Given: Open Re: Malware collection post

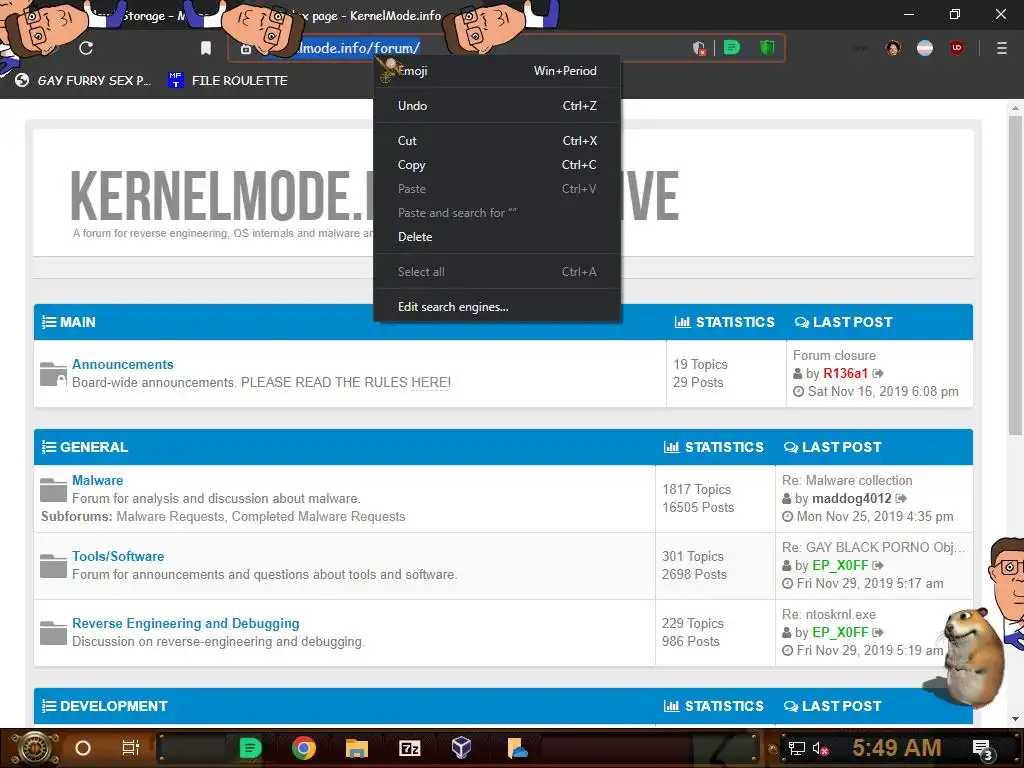Looking at the screenshot, I should 847,481.
